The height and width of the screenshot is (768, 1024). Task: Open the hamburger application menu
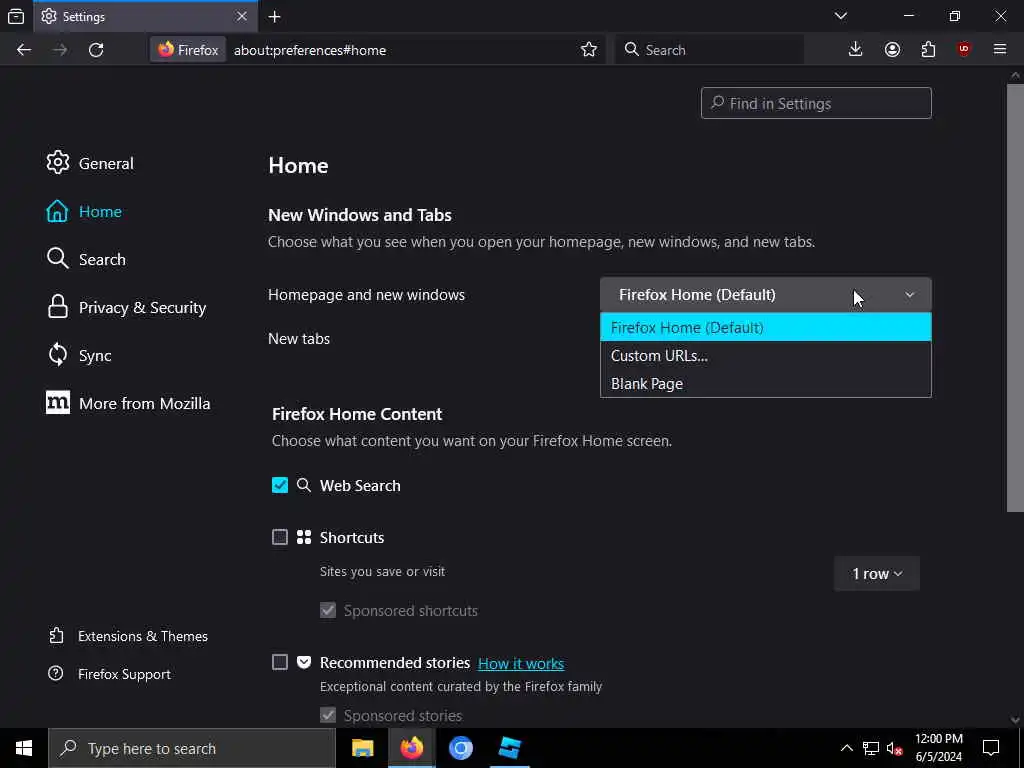(x=1000, y=50)
